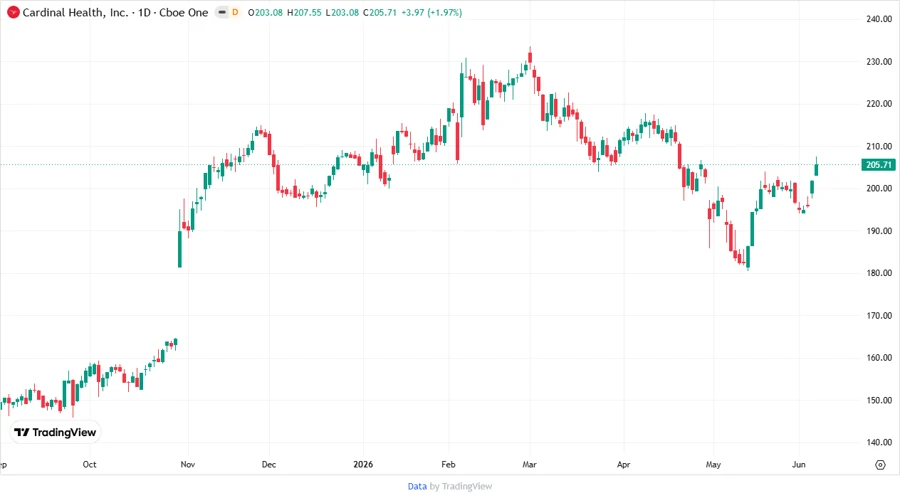Screen dimensions: 900x498
Task: Click the Mar label on time axis
Action: click(x=529, y=465)
